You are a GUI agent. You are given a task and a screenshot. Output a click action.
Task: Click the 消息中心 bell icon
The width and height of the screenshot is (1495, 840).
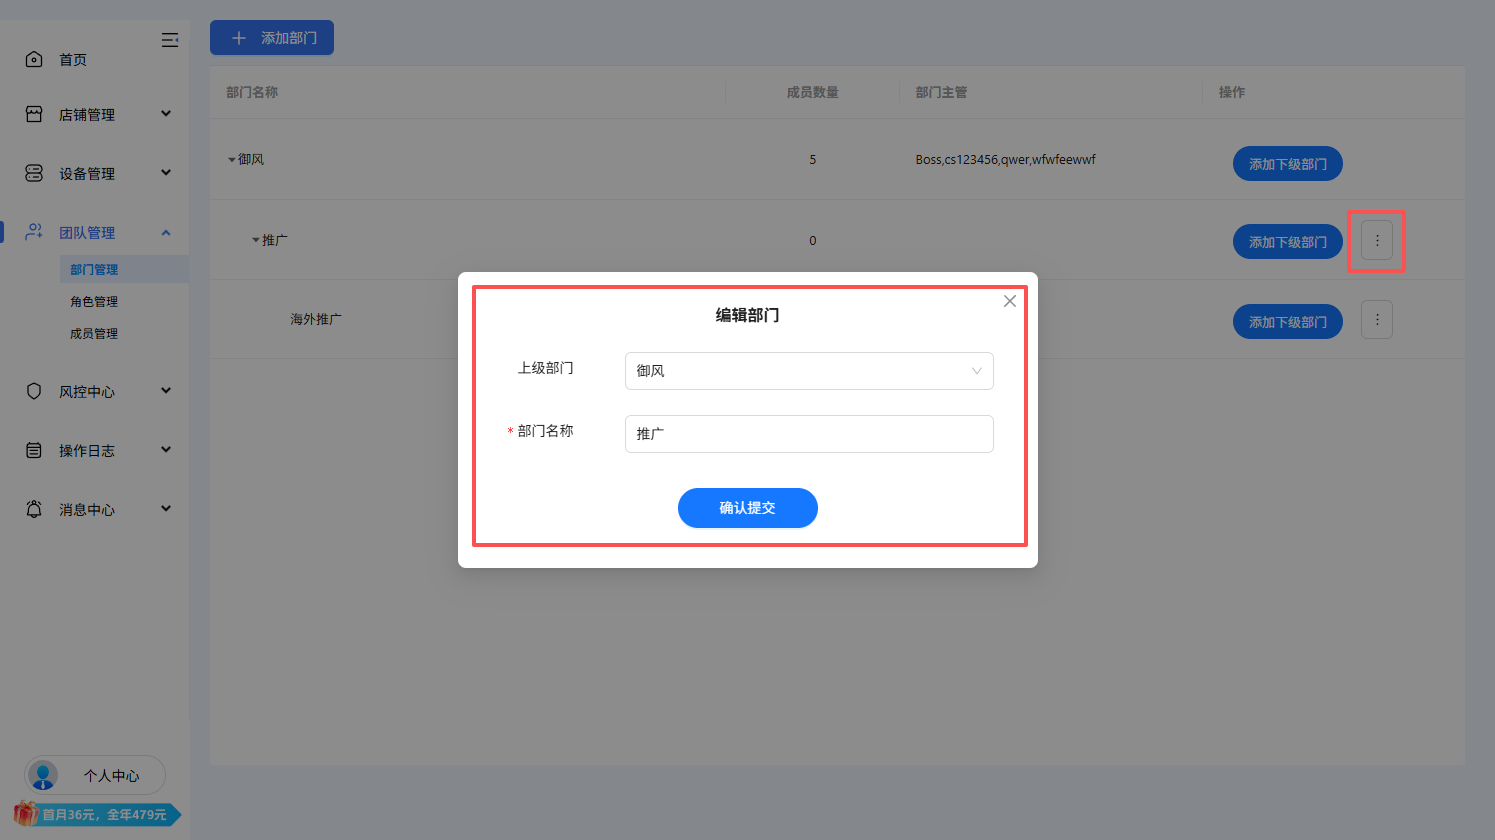(34, 509)
